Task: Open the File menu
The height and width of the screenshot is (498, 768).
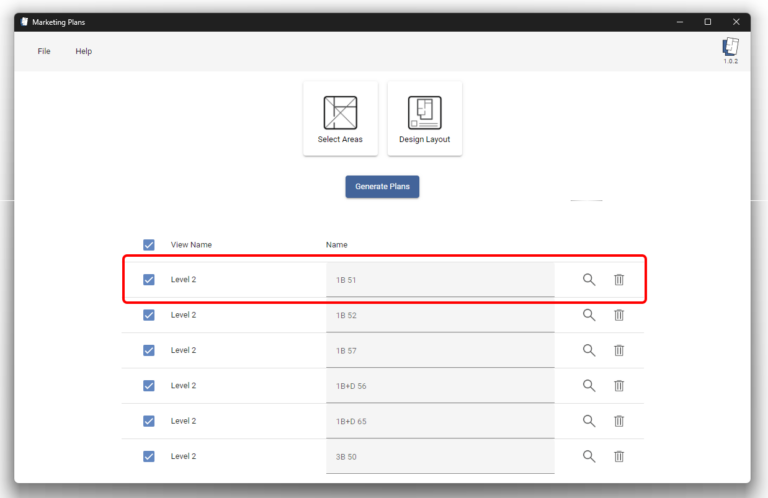Action: click(44, 51)
